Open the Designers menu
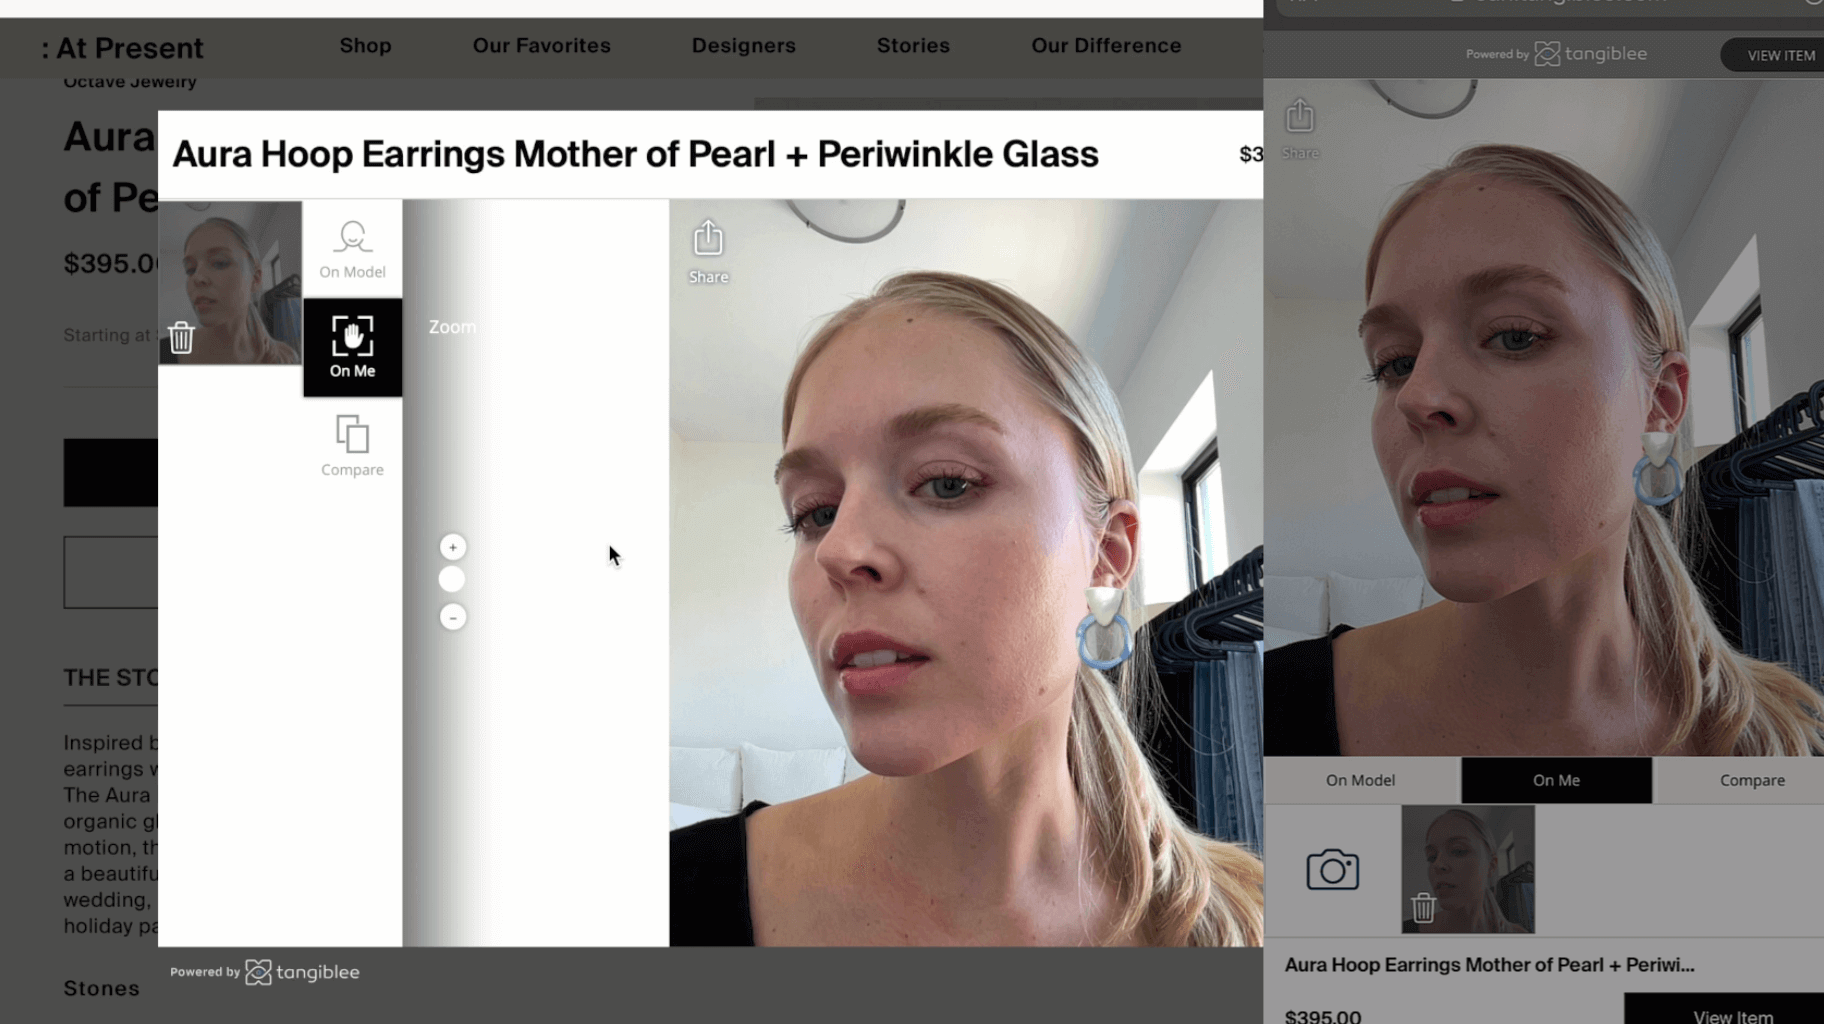The width and height of the screenshot is (1824, 1024). (x=743, y=46)
